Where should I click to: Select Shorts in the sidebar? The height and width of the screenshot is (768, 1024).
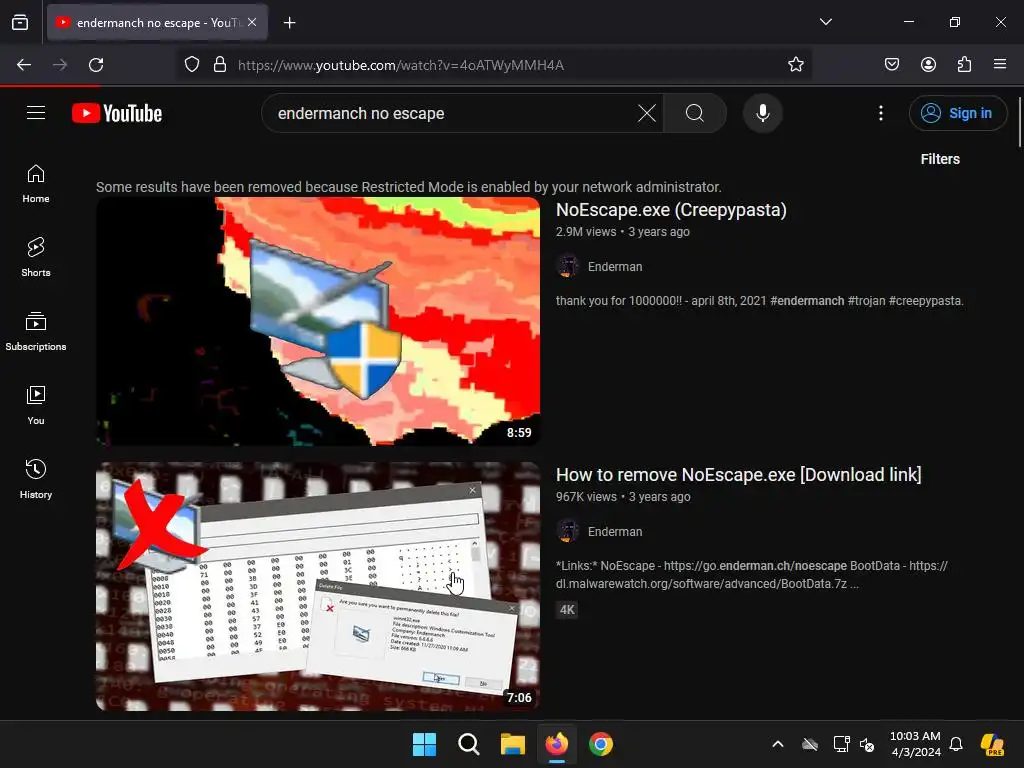click(36, 257)
